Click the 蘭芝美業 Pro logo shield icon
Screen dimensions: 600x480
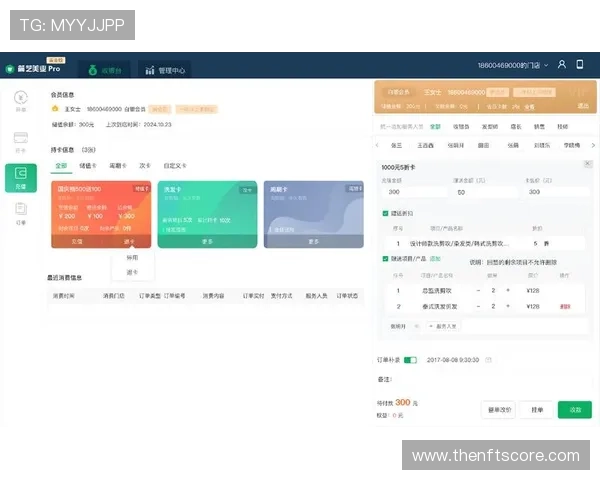pyautogui.click(x=10, y=69)
